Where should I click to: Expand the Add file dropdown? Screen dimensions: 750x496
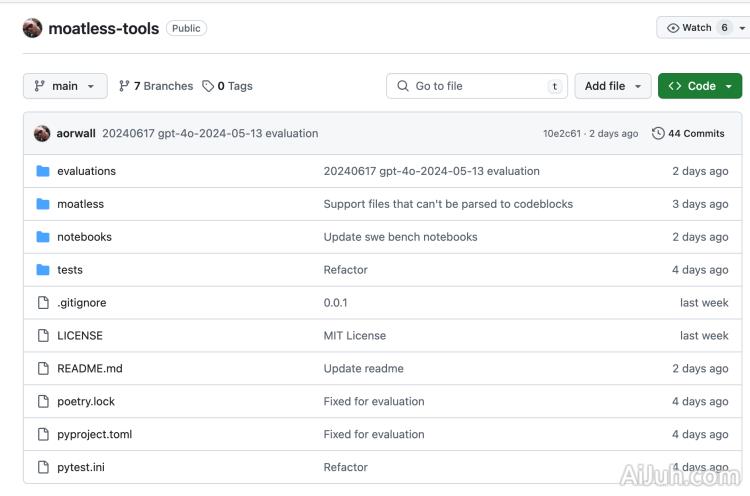[612, 86]
